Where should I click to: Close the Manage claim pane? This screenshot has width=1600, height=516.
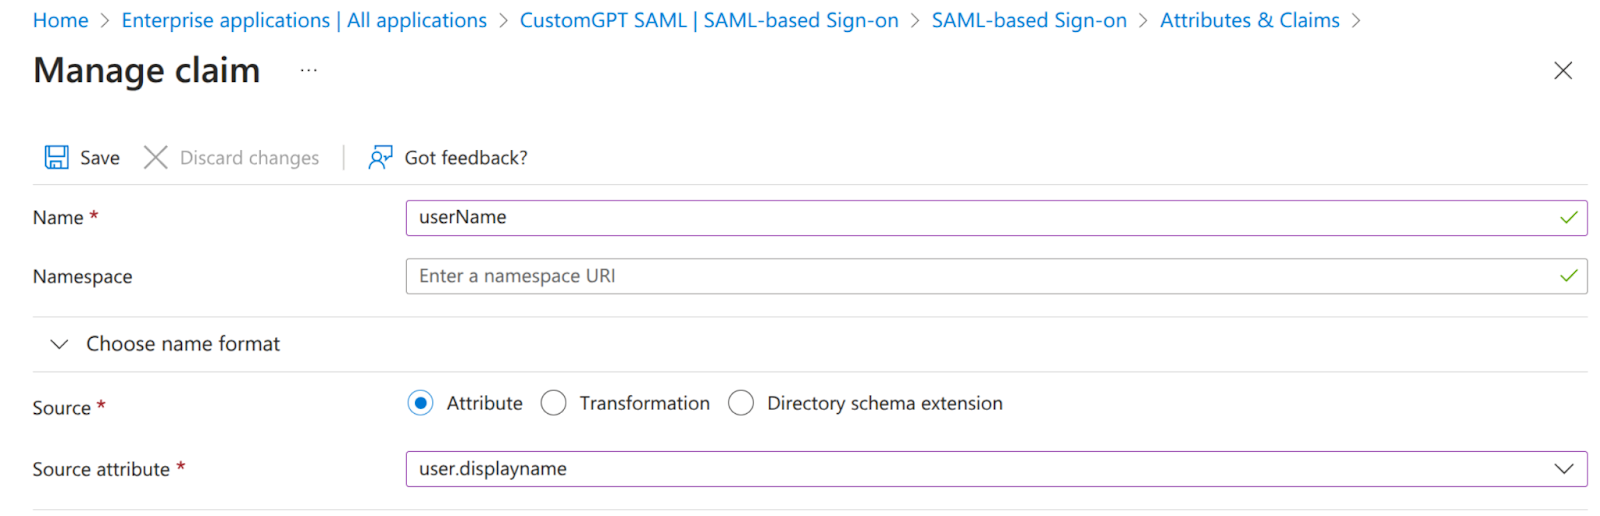[x=1562, y=70]
